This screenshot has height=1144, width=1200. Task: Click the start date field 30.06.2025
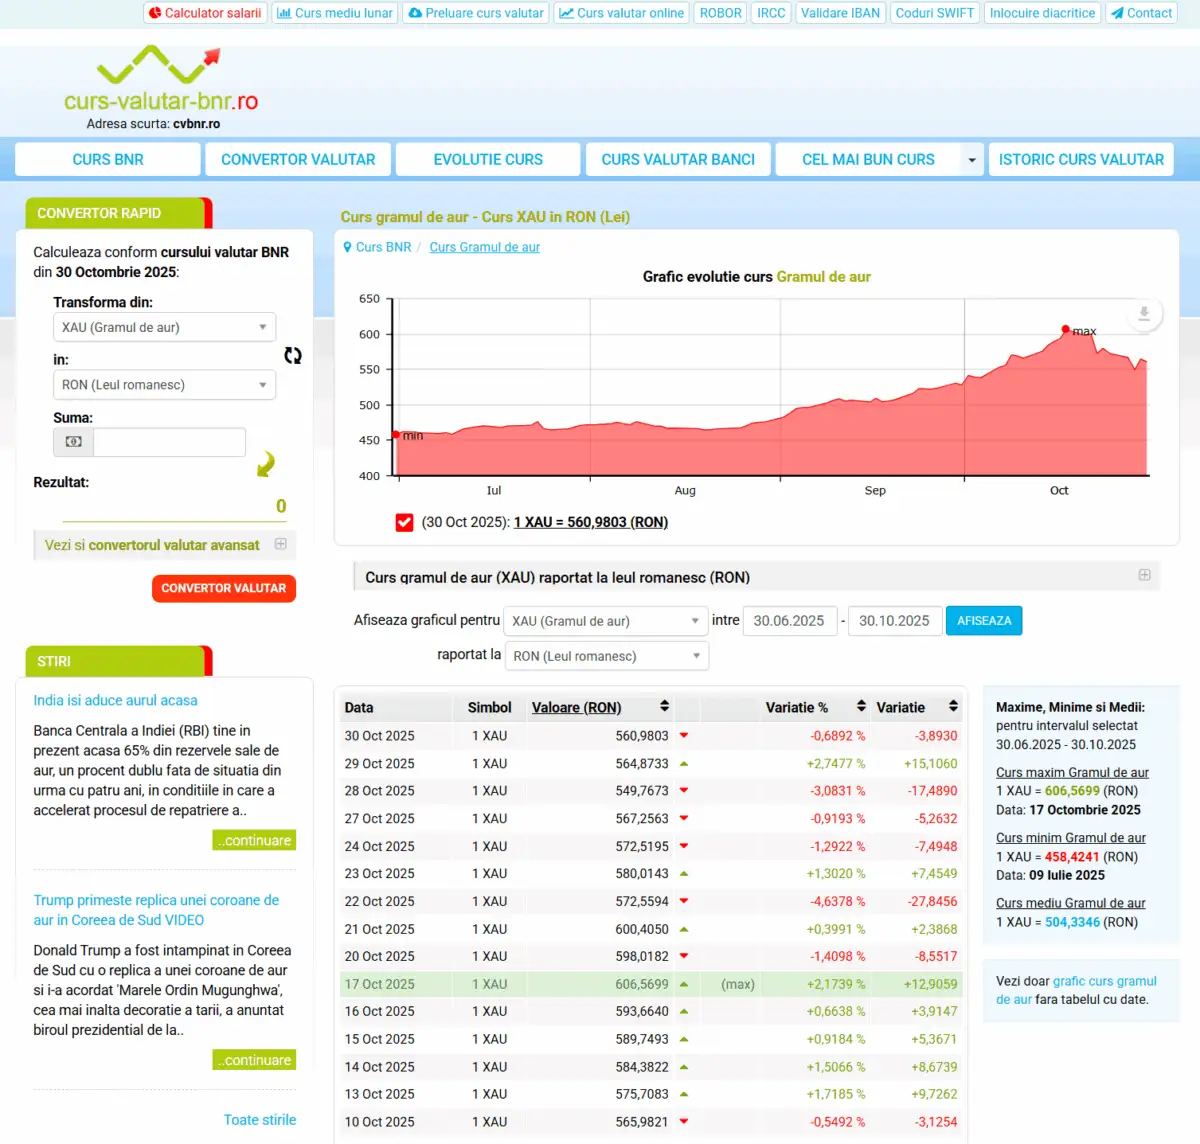[789, 621]
